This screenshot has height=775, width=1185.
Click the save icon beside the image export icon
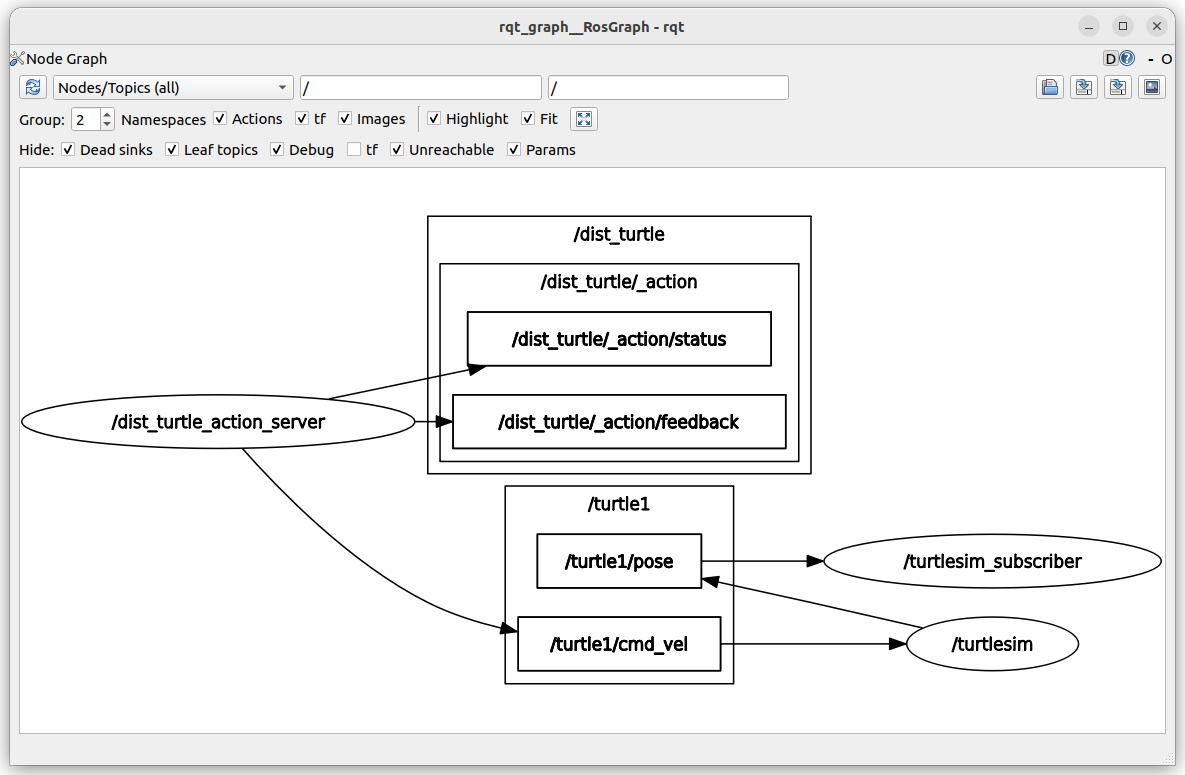coord(1118,88)
